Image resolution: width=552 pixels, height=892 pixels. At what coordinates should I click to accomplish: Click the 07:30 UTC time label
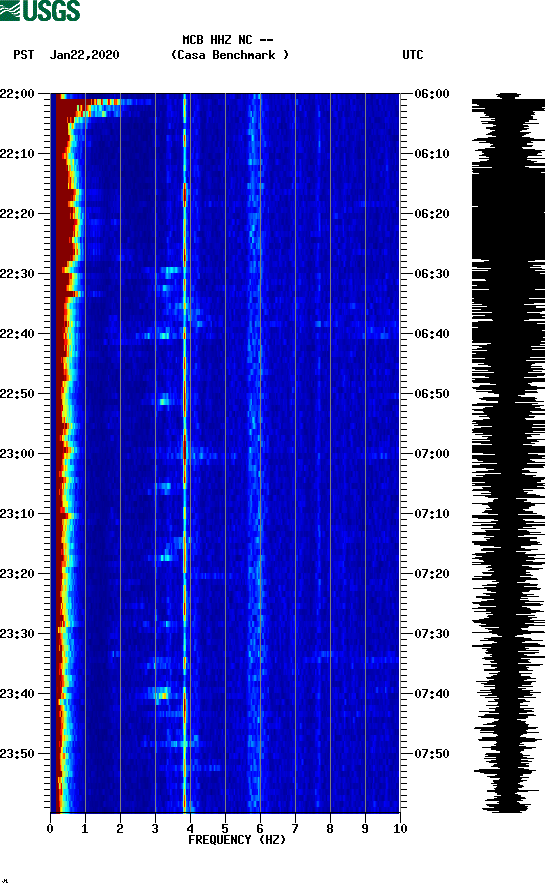tap(432, 634)
